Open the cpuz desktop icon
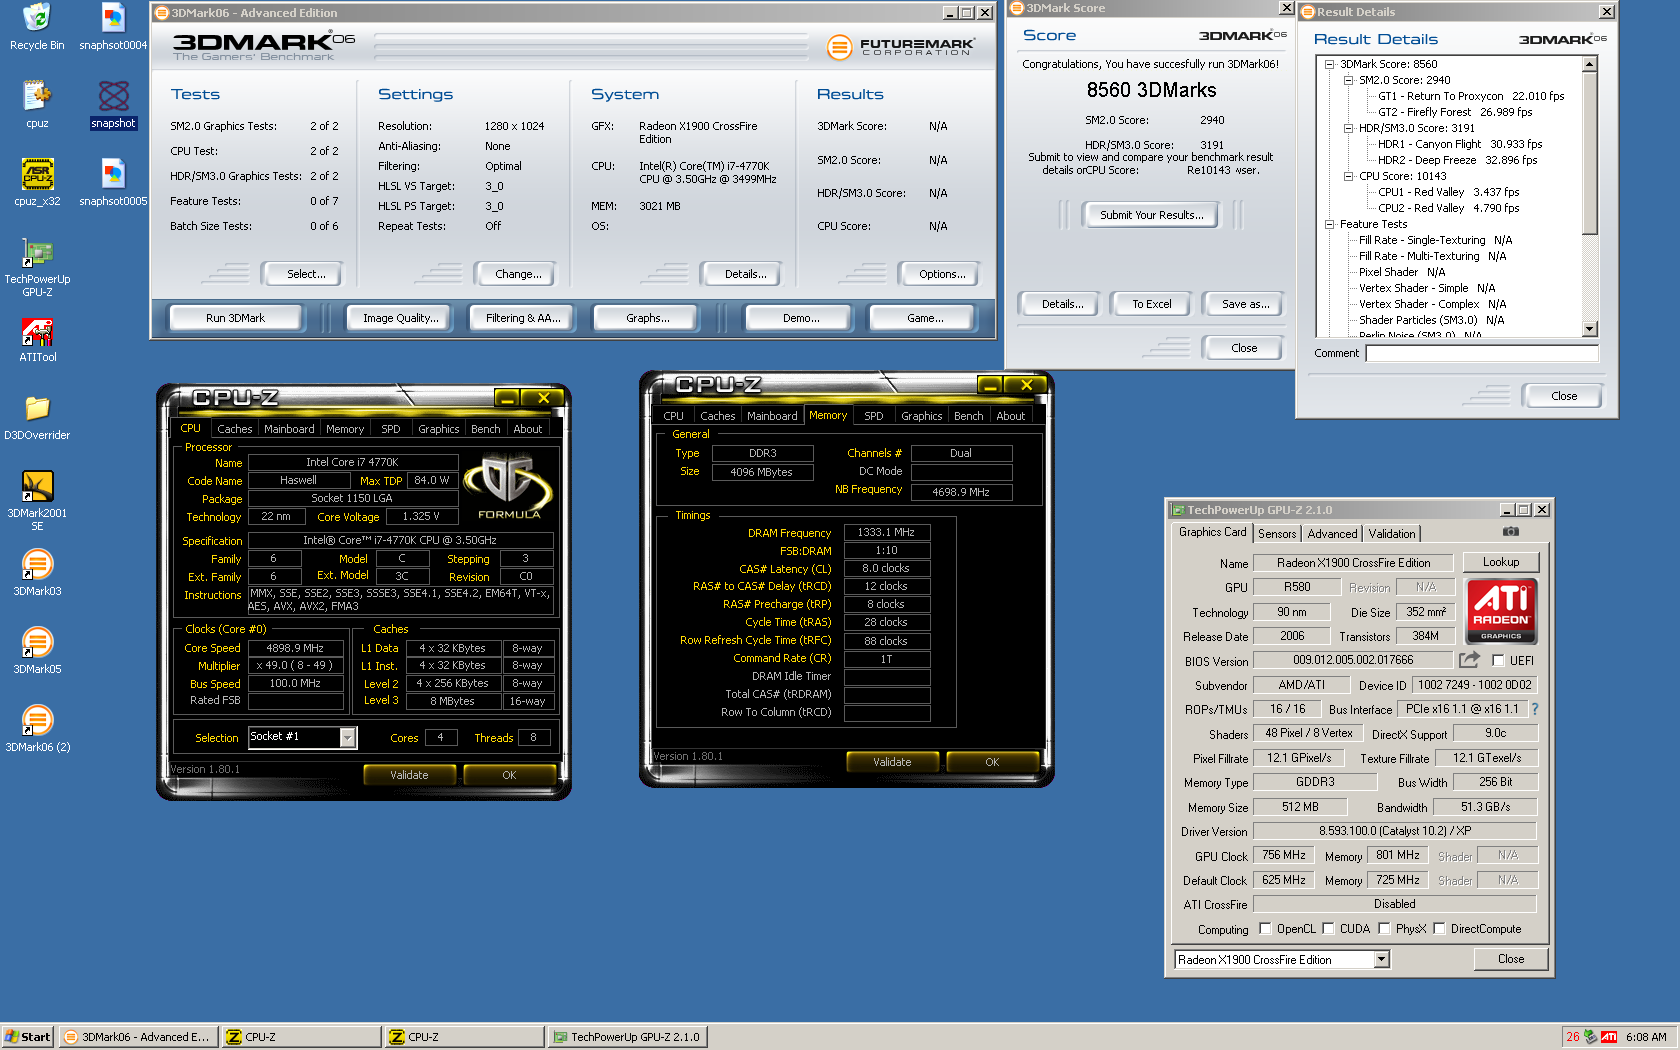 [x=37, y=104]
